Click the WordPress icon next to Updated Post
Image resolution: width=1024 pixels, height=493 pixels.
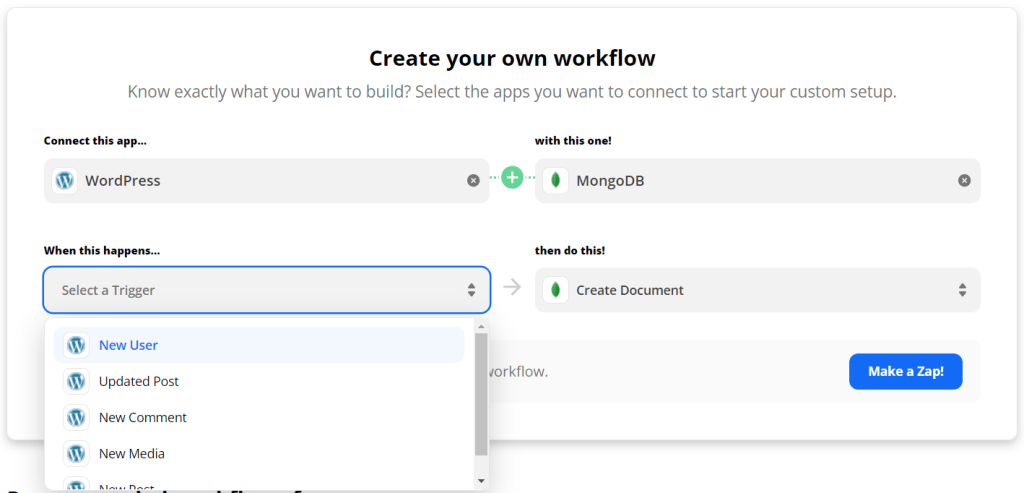[x=76, y=381]
